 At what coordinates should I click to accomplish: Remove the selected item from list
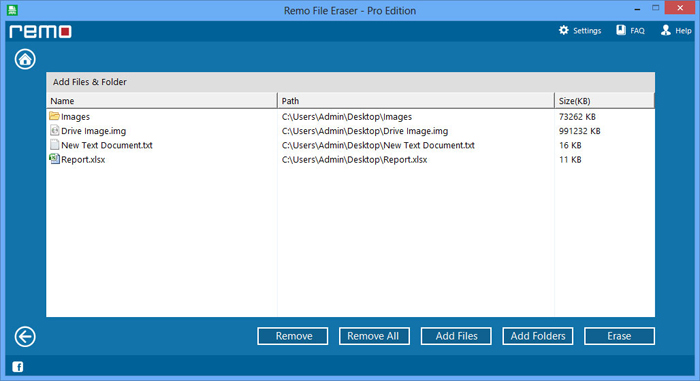coord(292,336)
